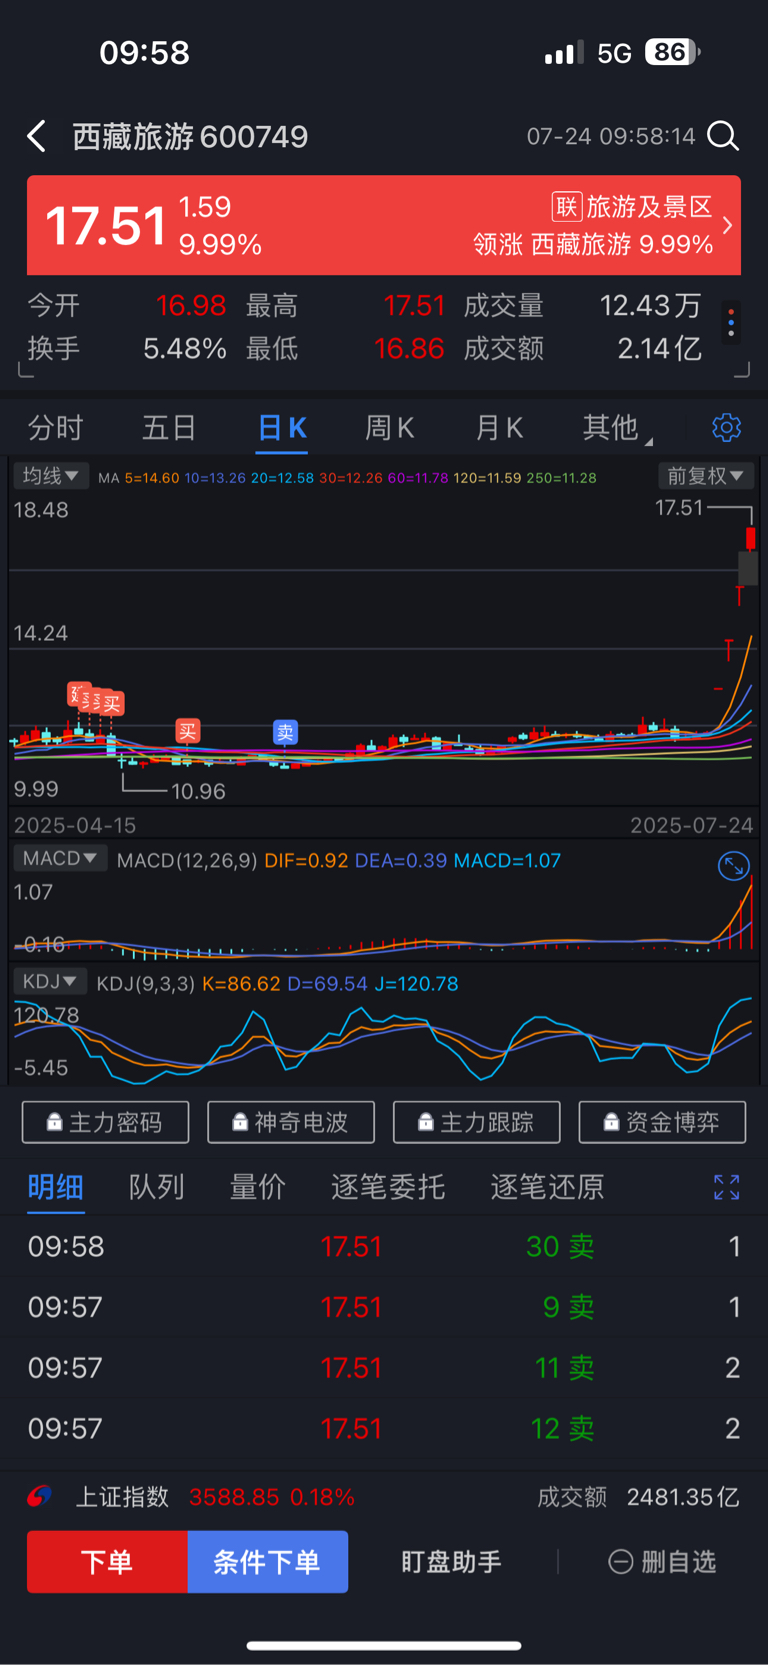
Task: Tap the 神奇电波 locked feature button
Action: [291, 1122]
